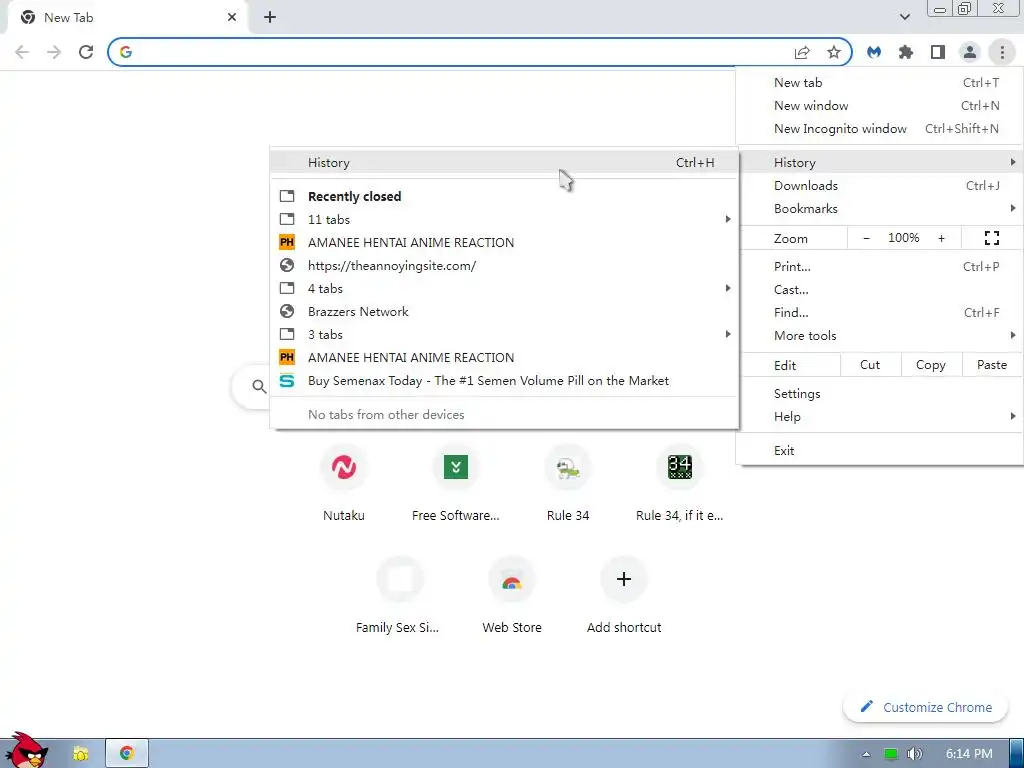This screenshot has width=1024, height=768.
Task: Increase zoom with the plus button
Action: pos(941,238)
